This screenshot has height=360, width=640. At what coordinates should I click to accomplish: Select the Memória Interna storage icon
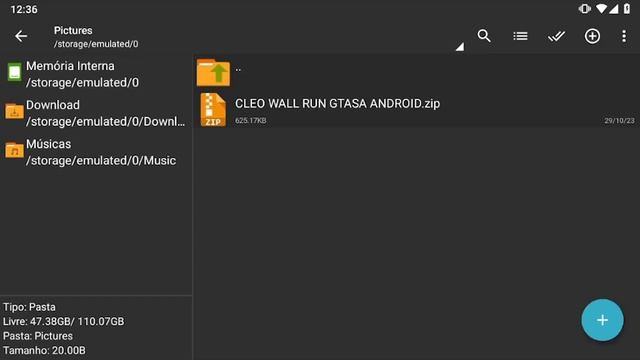pyautogui.click(x=14, y=72)
